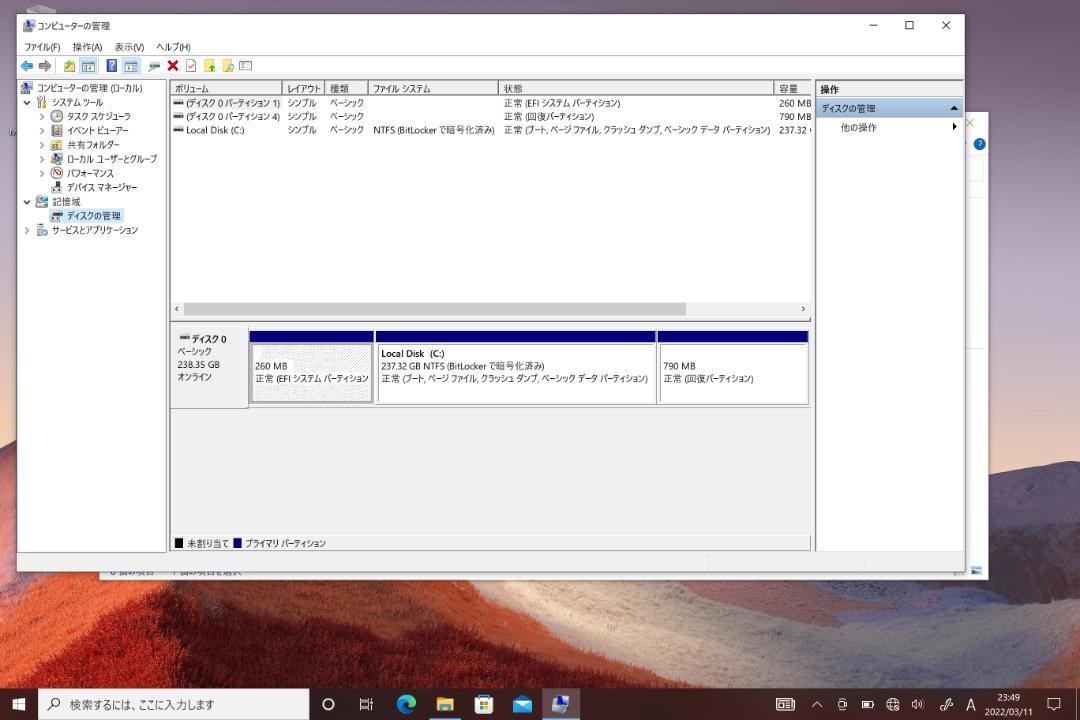The height and width of the screenshot is (720, 1080).
Task: Select コンピューターの管理 (ローカル) root node
Action: click(x=90, y=88)
